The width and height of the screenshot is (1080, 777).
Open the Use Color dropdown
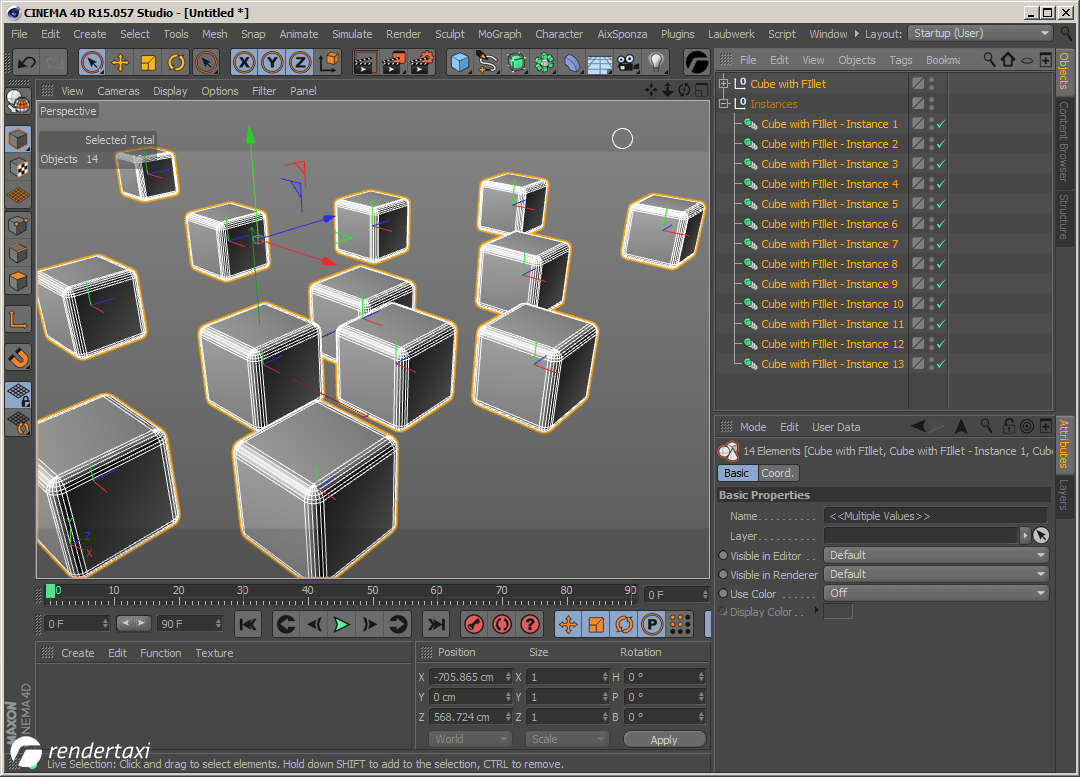coord(936,593)
